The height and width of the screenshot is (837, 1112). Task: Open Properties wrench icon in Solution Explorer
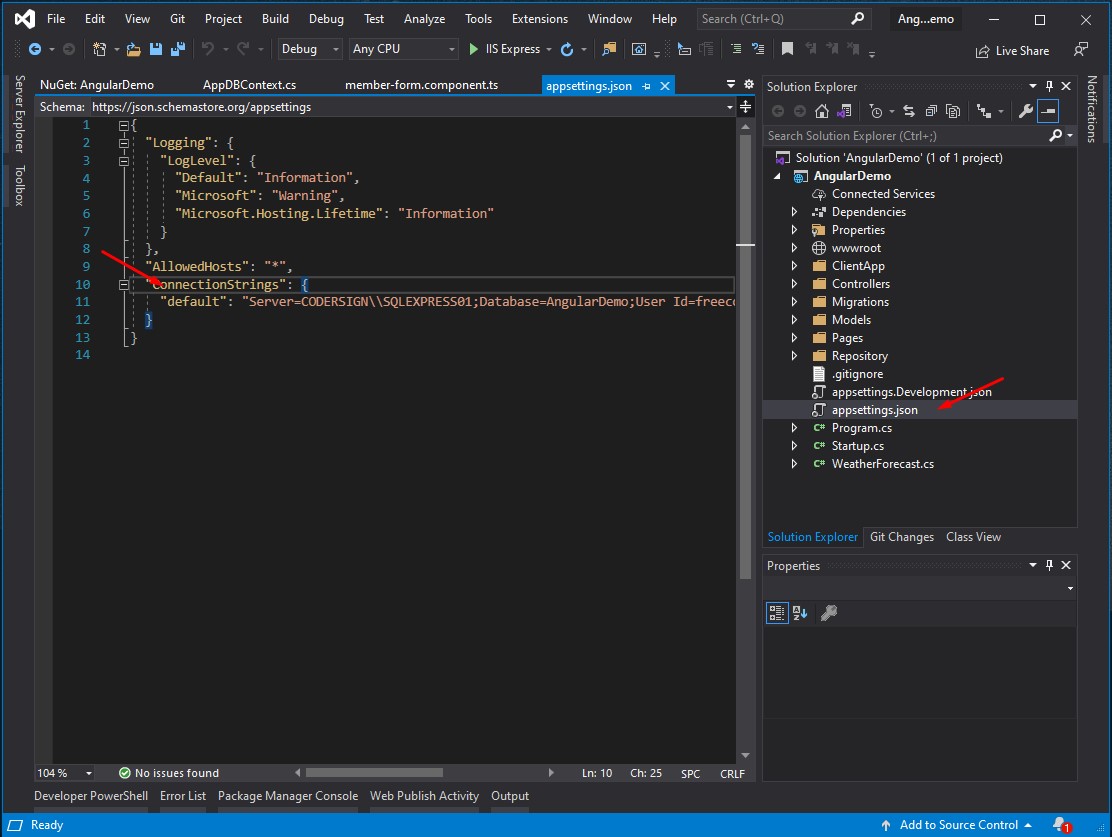click(1025, 111)
